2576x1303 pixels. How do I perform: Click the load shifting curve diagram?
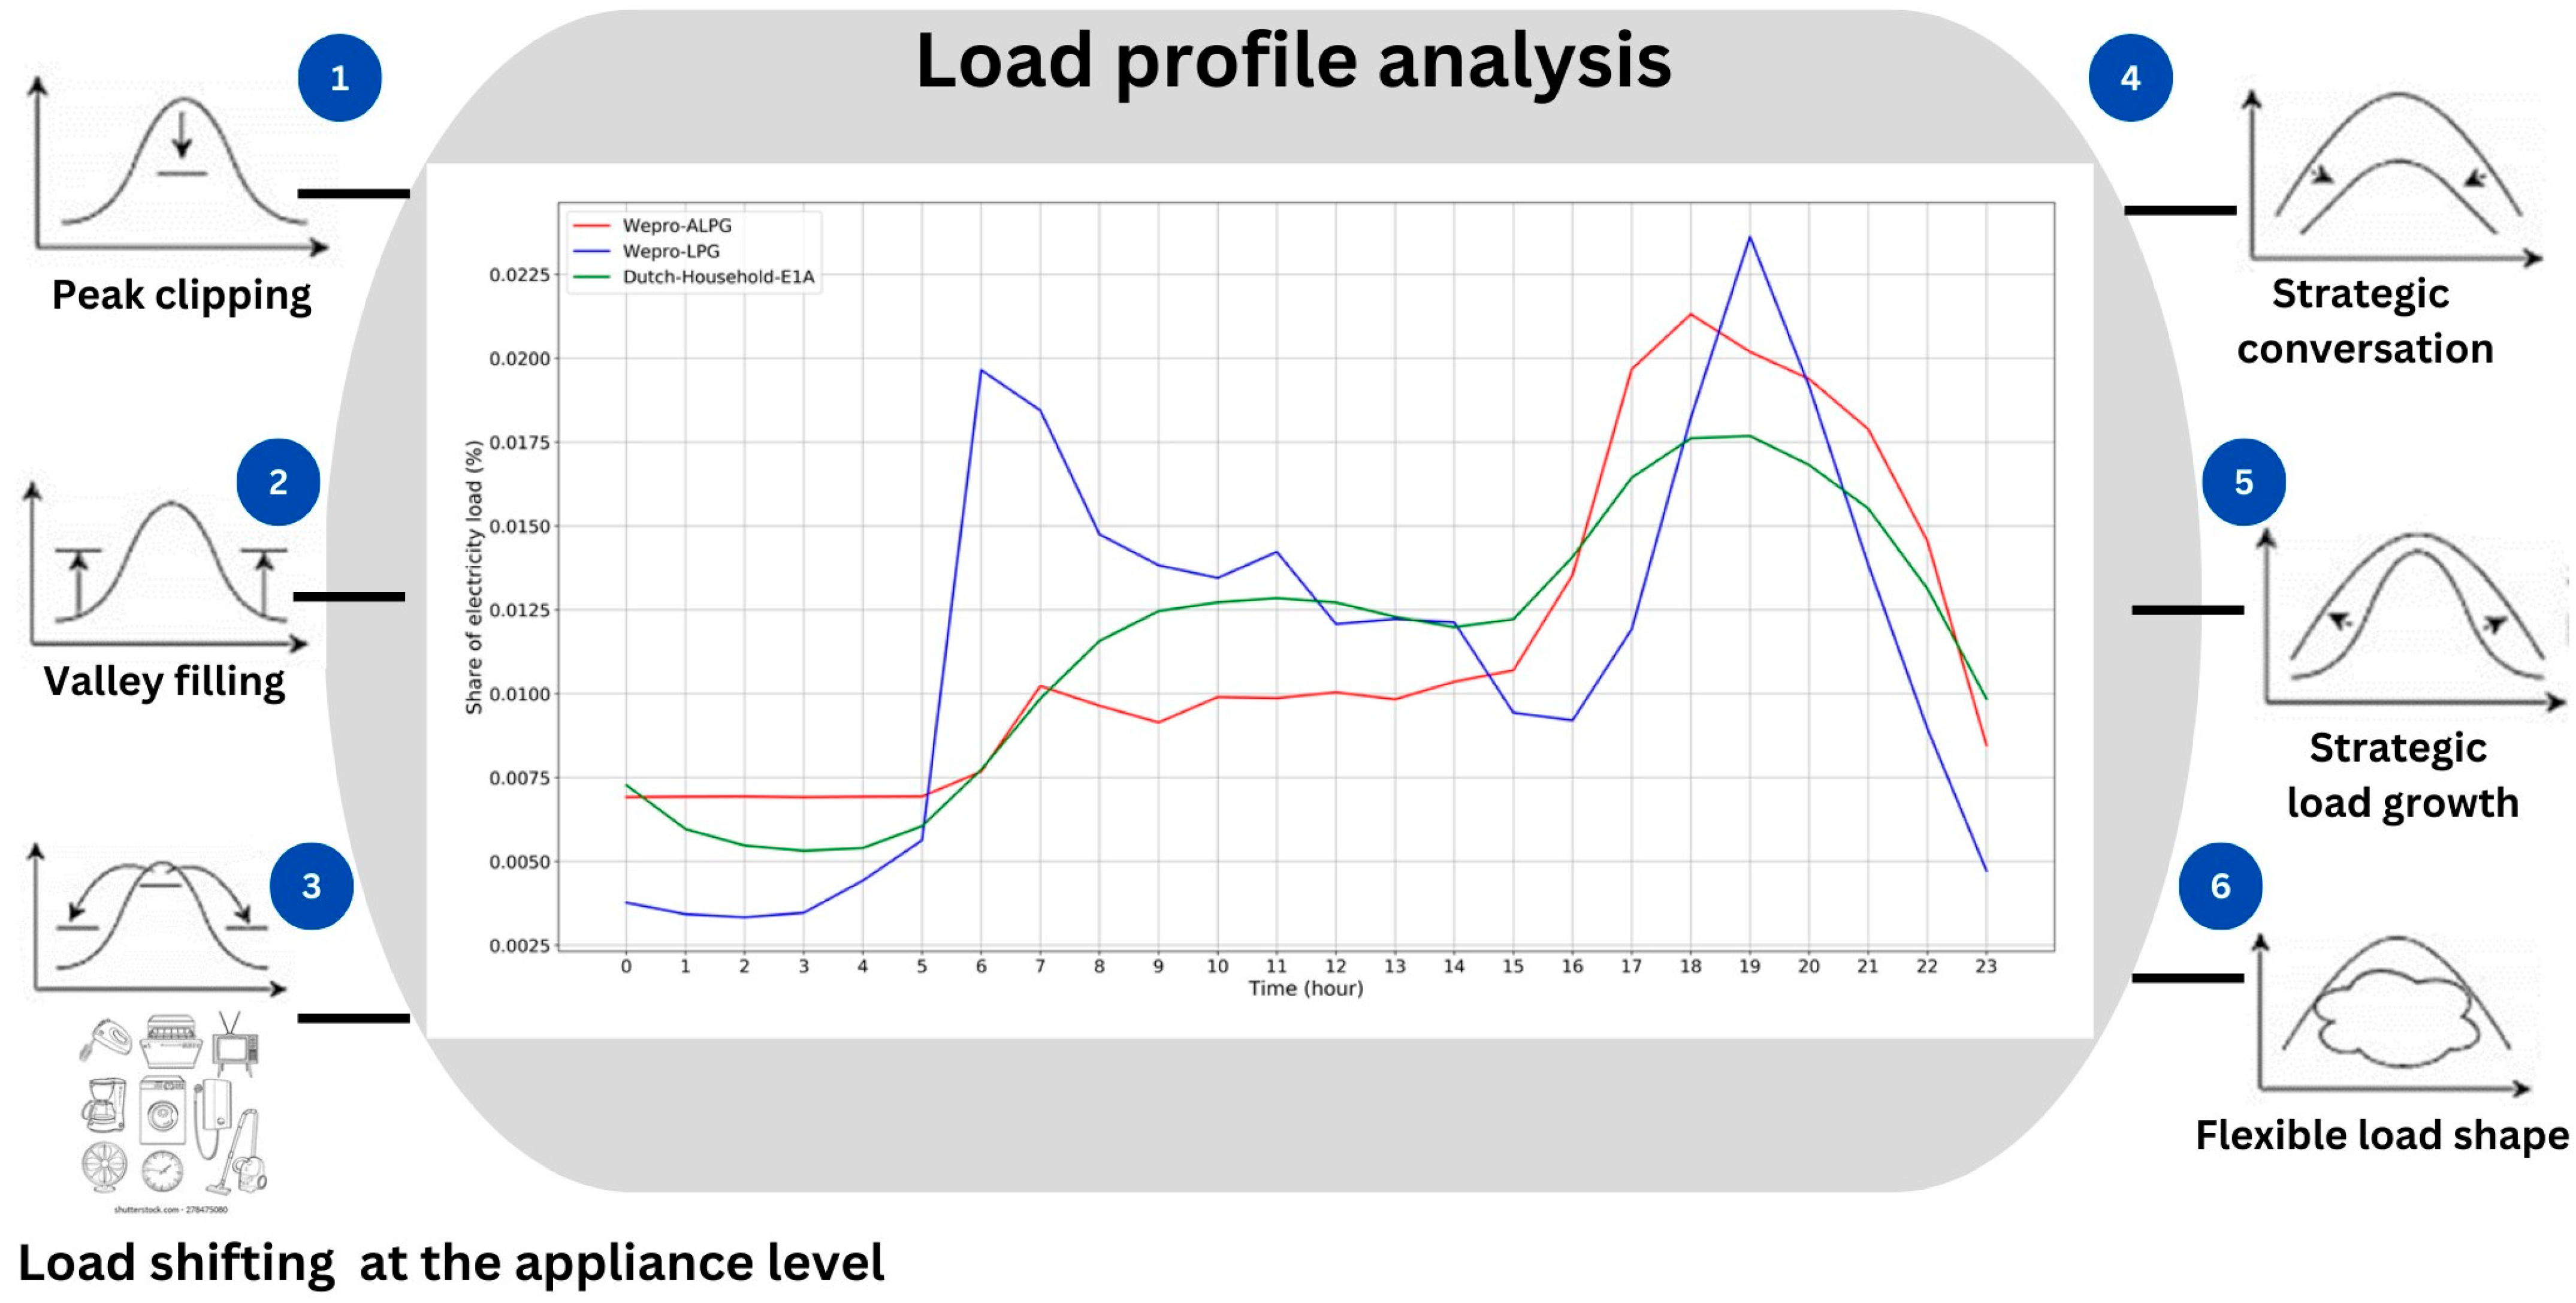click(x=160, y=920)
